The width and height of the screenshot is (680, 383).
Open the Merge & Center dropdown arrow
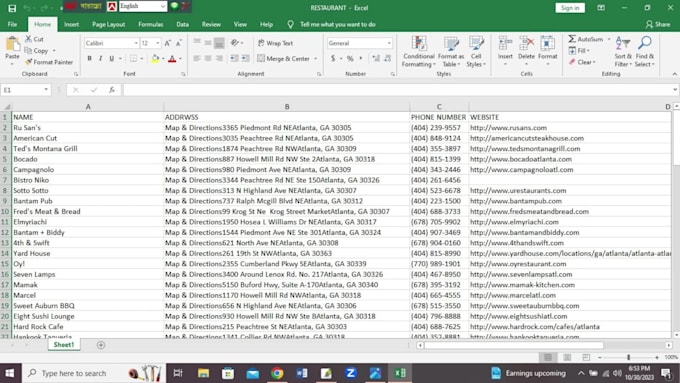[x=316, y=59]
